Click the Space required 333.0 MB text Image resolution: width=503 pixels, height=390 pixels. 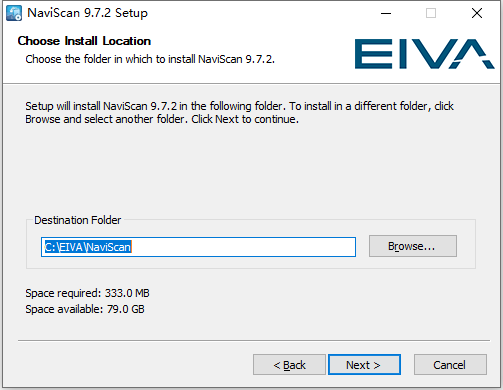(87, 293)
